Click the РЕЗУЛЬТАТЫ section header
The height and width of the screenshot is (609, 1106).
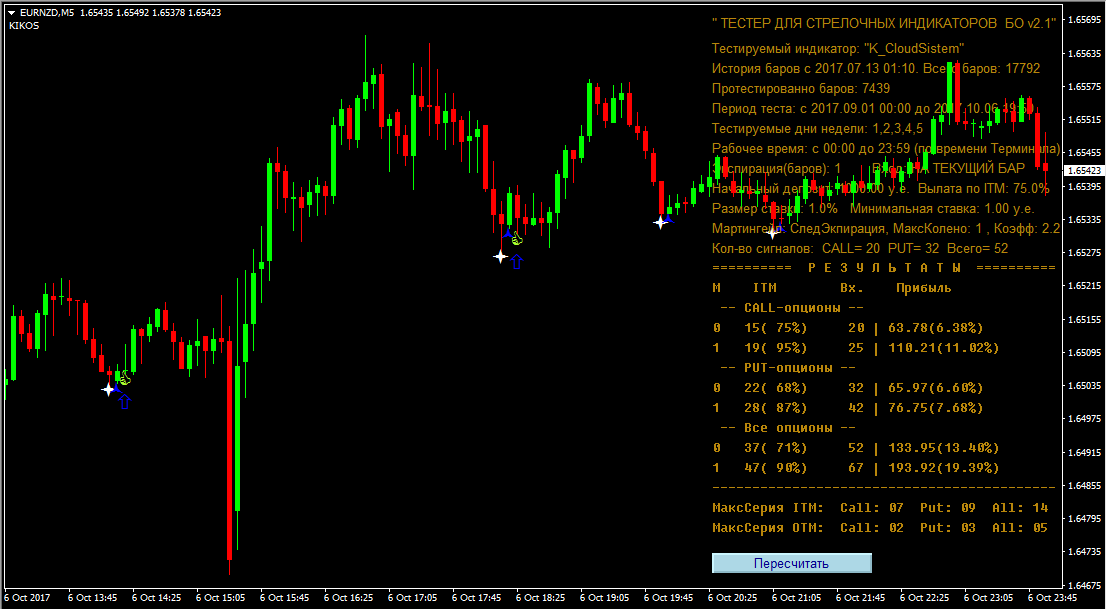(884, 268)
